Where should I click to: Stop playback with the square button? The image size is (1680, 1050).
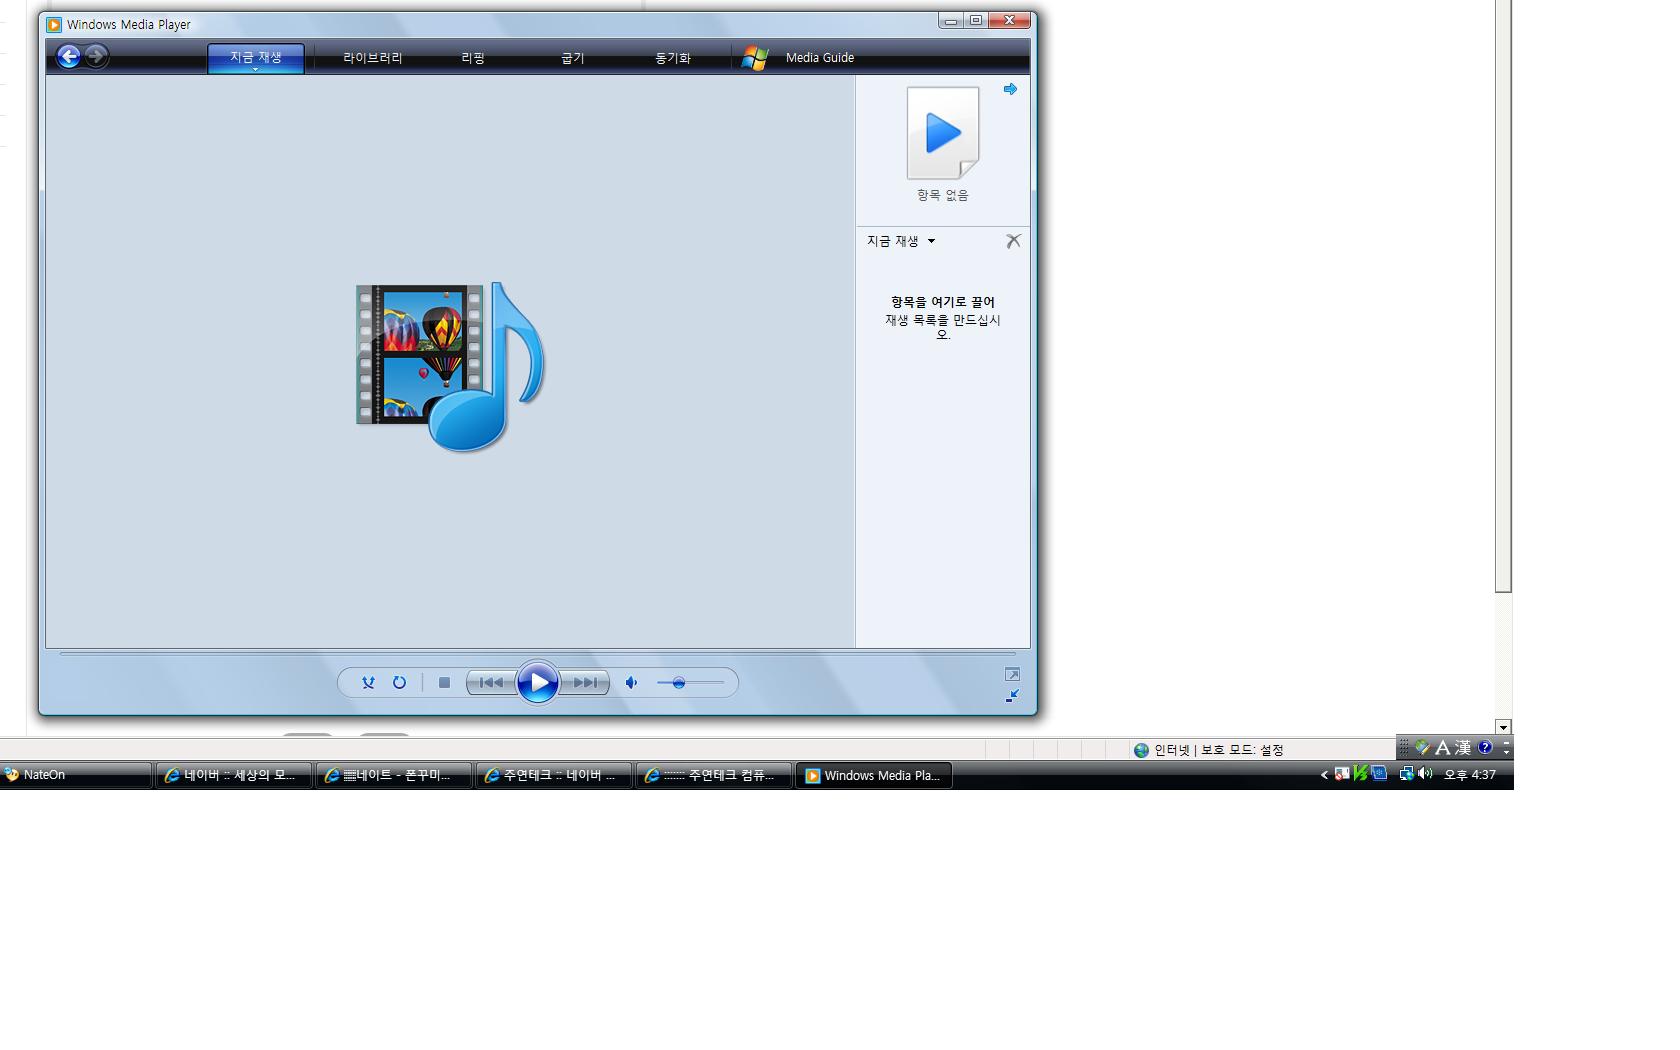click(444, 683)
